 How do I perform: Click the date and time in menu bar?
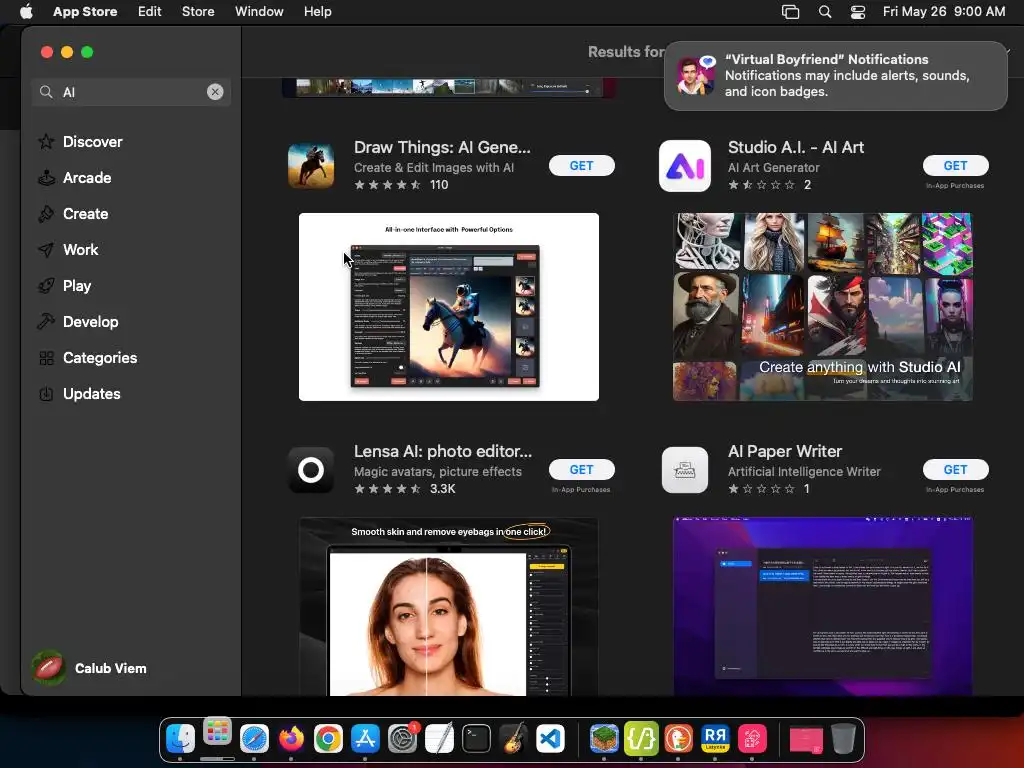[x=944, y=12]
